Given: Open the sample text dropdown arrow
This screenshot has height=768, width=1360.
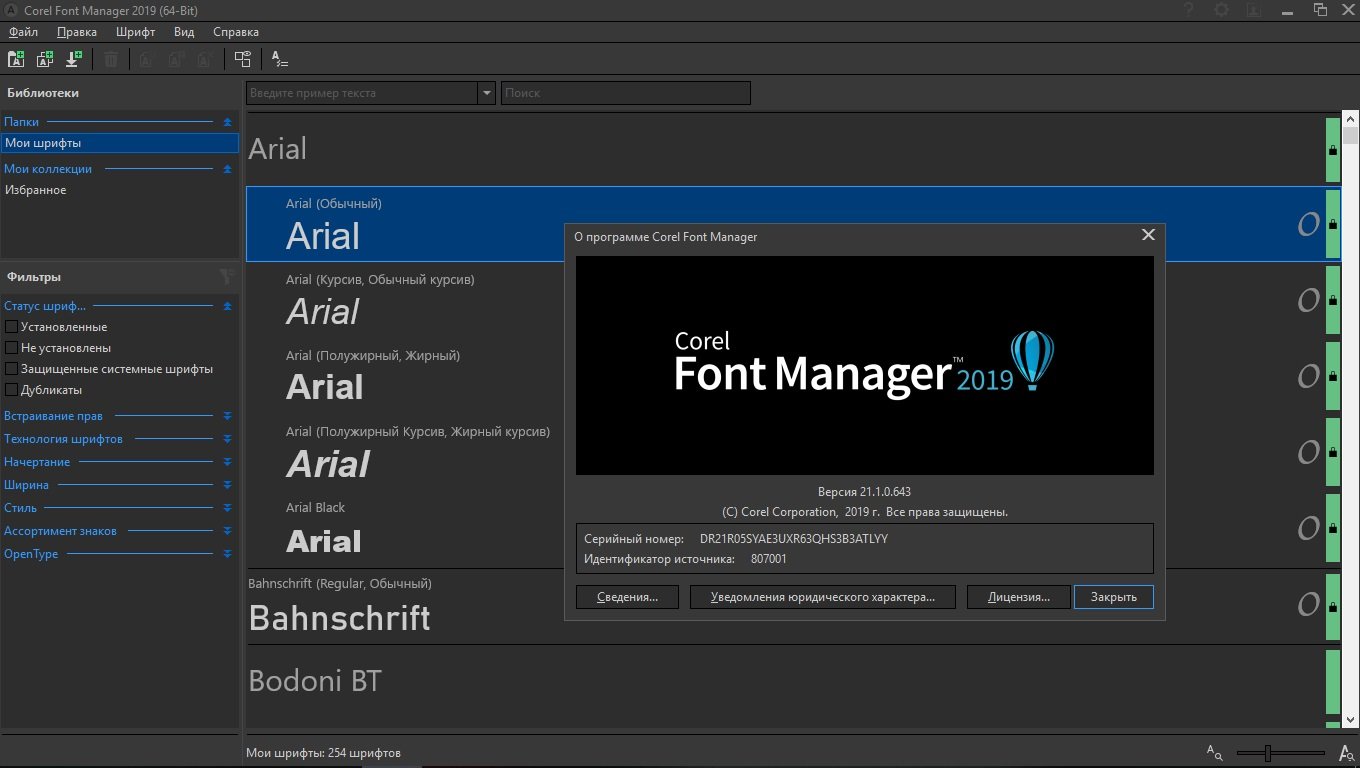Looking at the screenshot, I should tap(487, 93).
